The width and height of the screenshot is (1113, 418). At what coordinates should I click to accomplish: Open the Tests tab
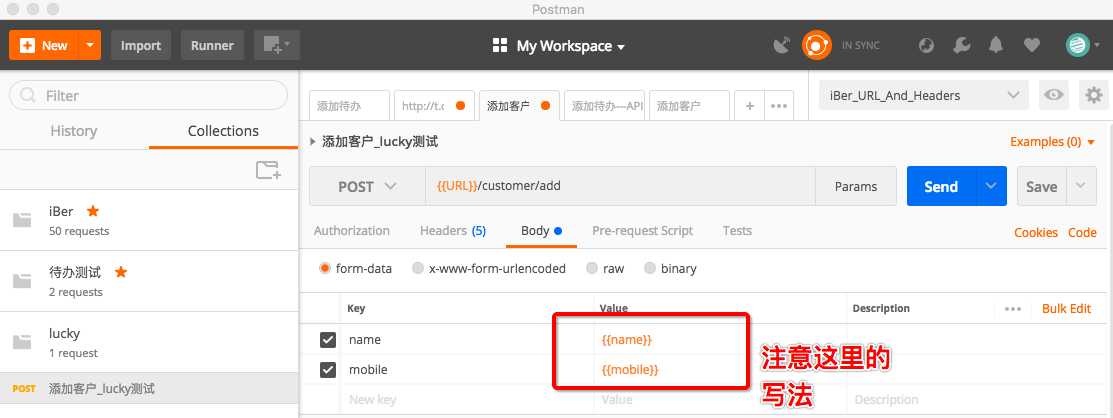tap(737, 231)
